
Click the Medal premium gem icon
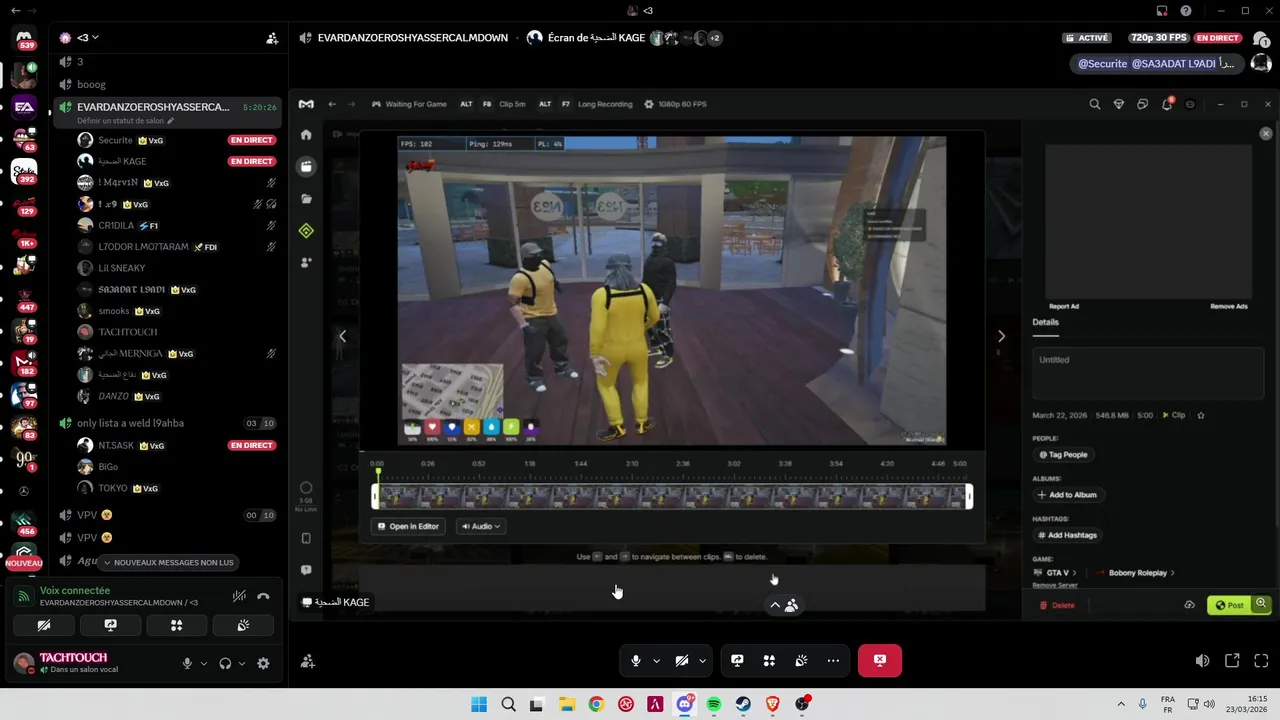1118,104
